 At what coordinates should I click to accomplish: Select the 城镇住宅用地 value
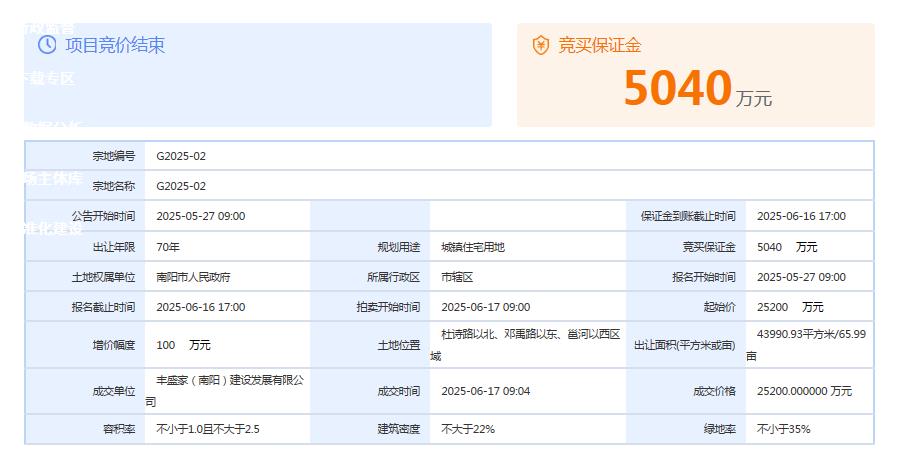pyautogui.click(x=473, y=247)
